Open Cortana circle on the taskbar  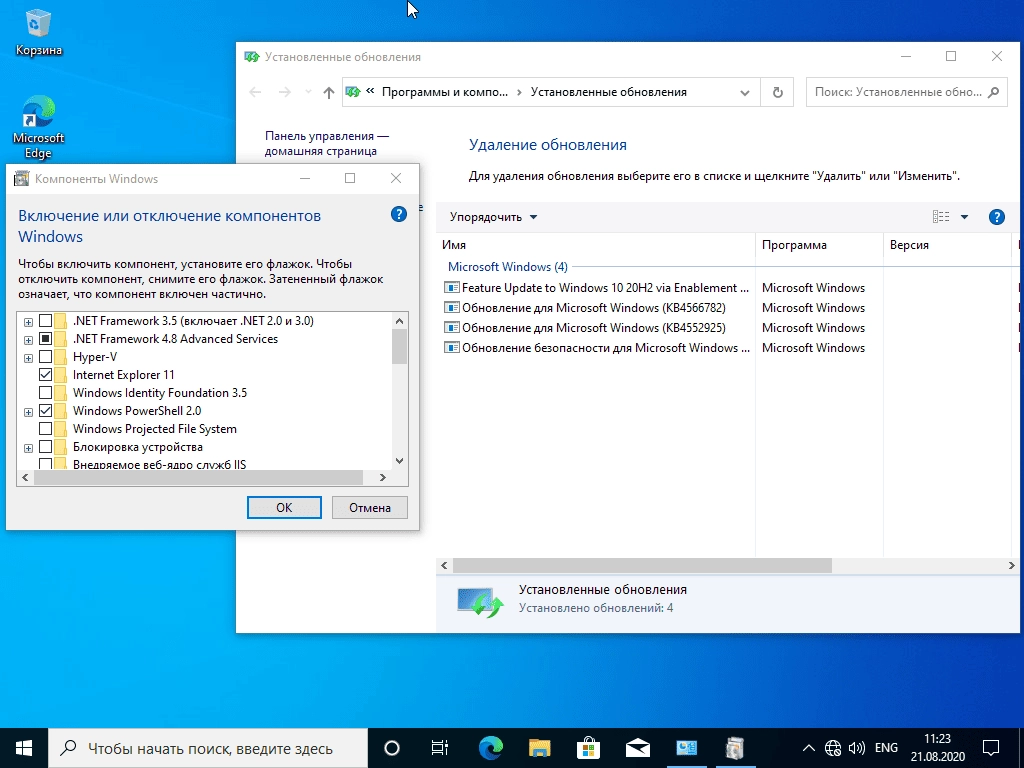tap(392, 748)
